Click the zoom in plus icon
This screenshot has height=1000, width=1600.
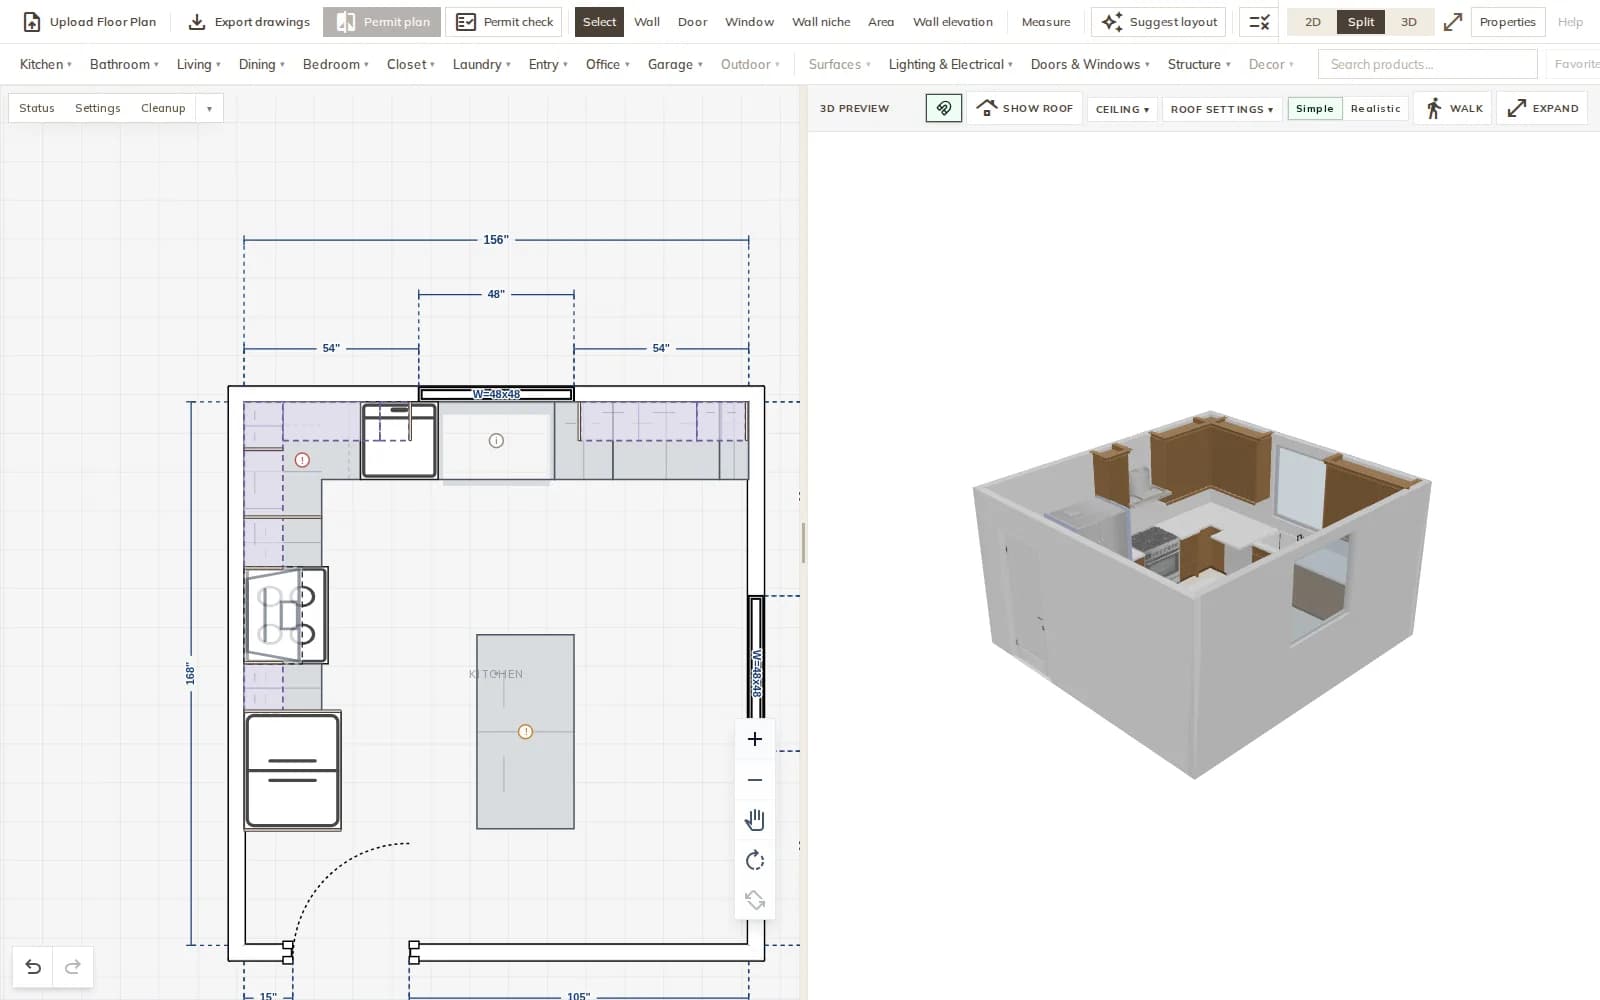click(755, 739)
